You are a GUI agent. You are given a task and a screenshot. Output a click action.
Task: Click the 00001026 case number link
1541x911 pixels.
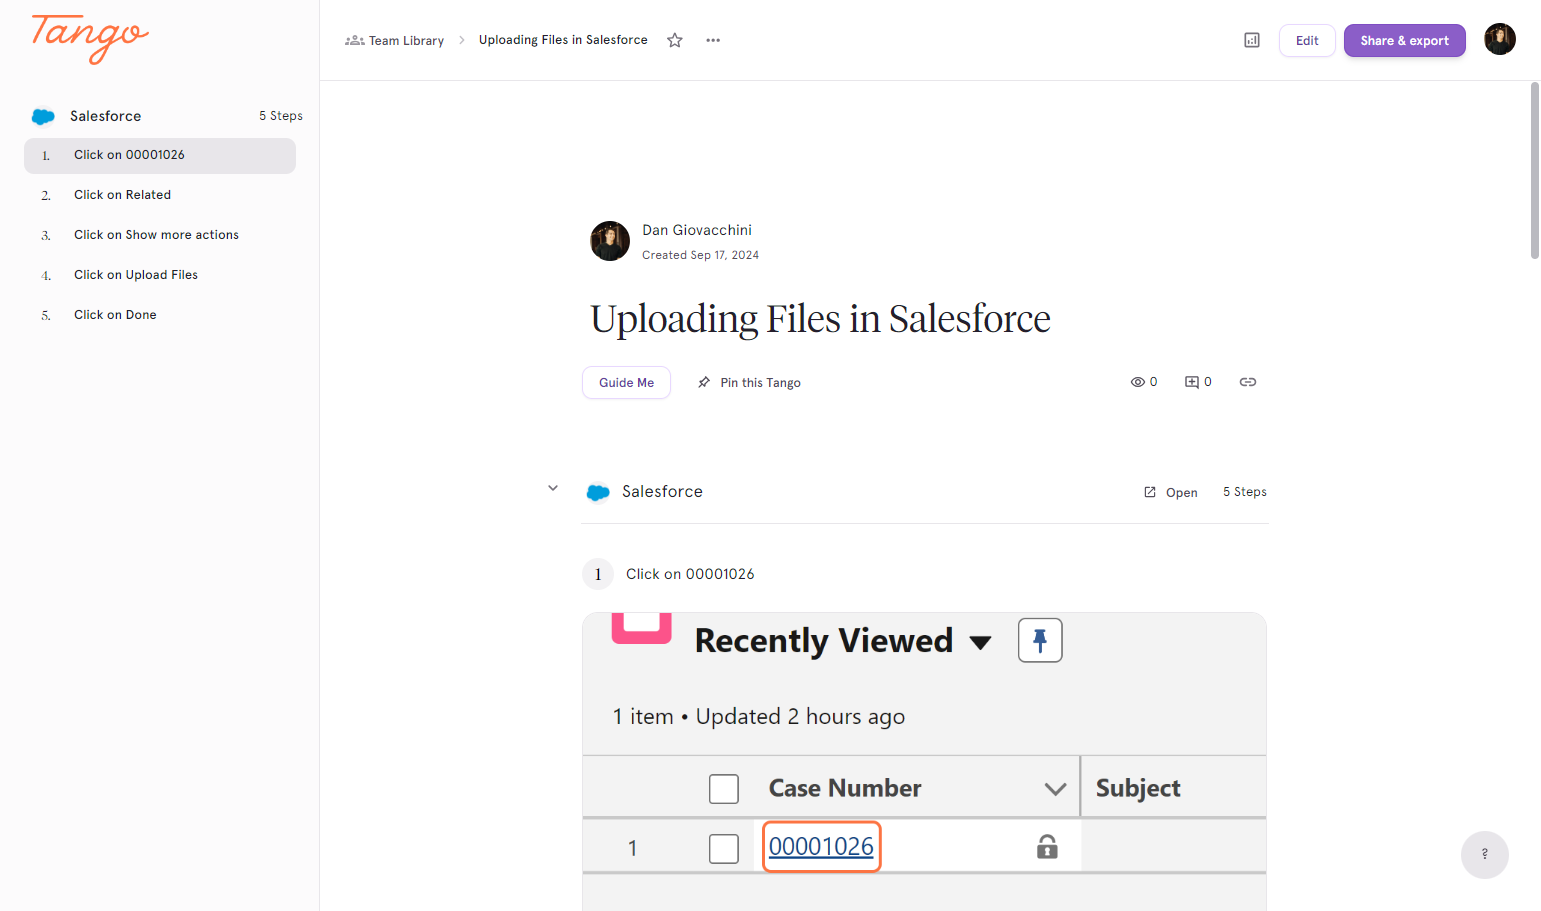pyautogui.click(x=821, y=847)
